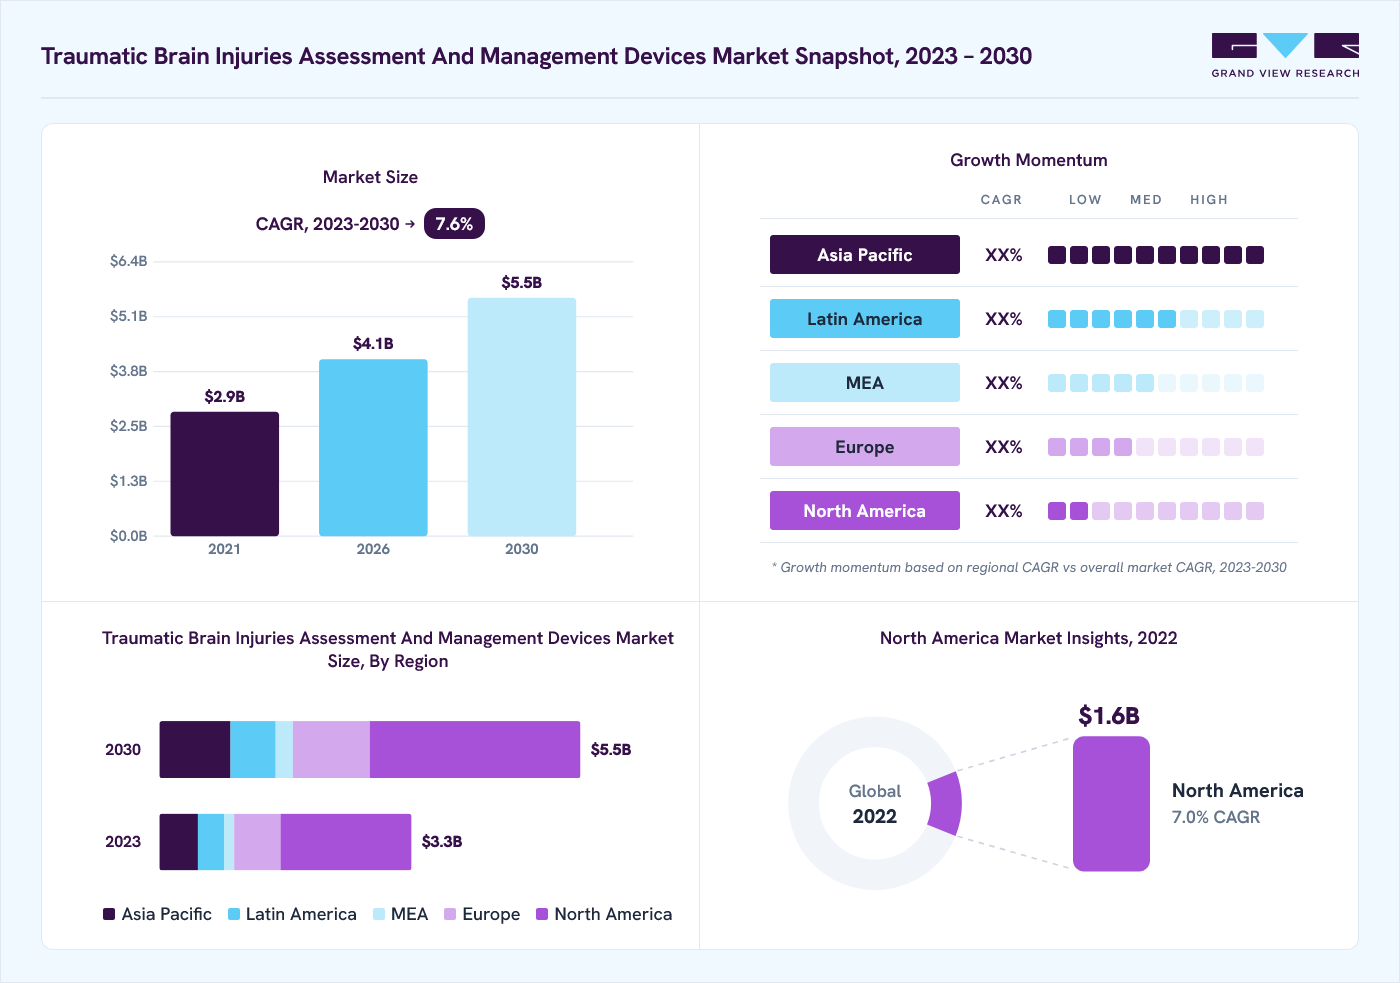Click the $3.3B total for 2023

point(442,842)
